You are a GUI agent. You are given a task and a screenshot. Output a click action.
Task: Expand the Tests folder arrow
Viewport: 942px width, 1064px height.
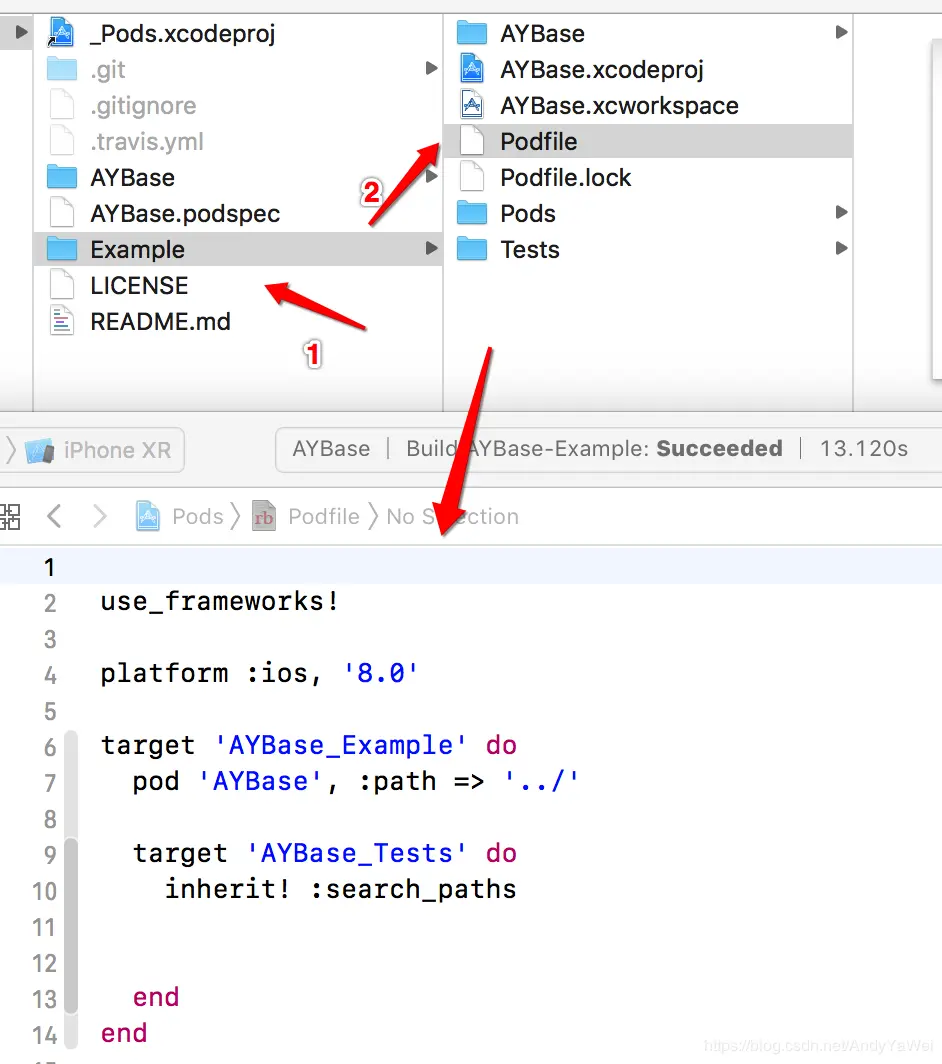(841, 248)
